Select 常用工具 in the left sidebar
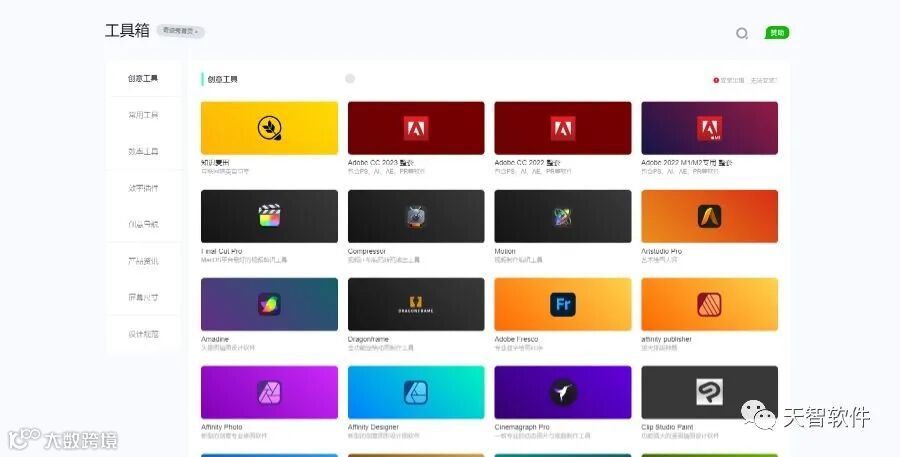 [143, 115]
